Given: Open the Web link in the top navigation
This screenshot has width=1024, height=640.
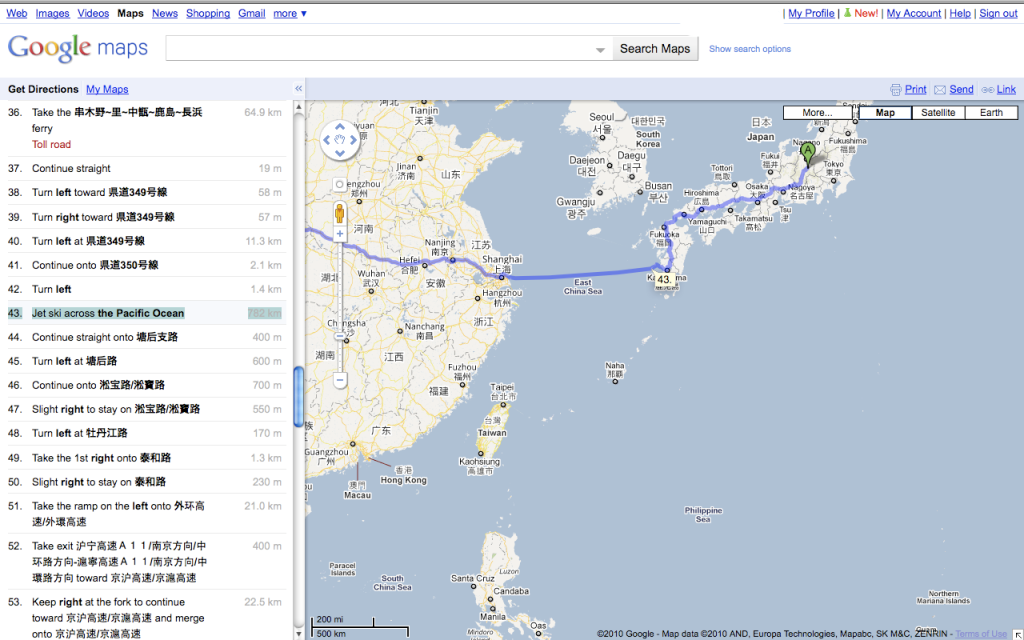Looking at the screenshot, I should point(17,13).
